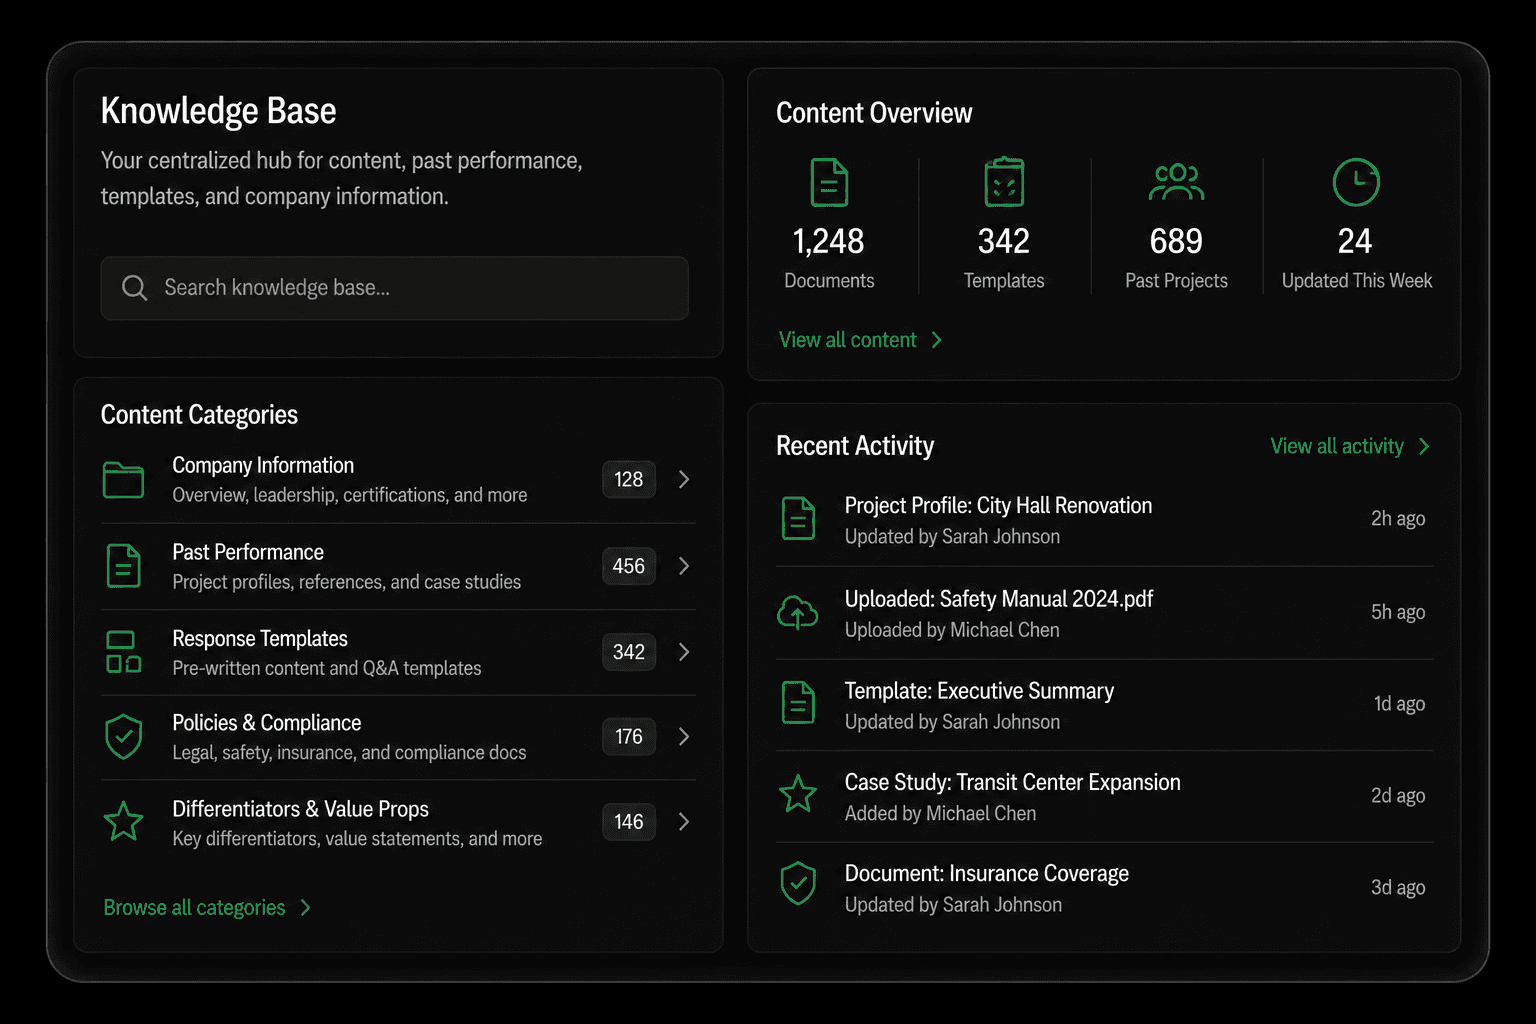Click the Safety Manual cloud upload icon
Screen dimensions: 1536x1024
[x=798, y=612]
